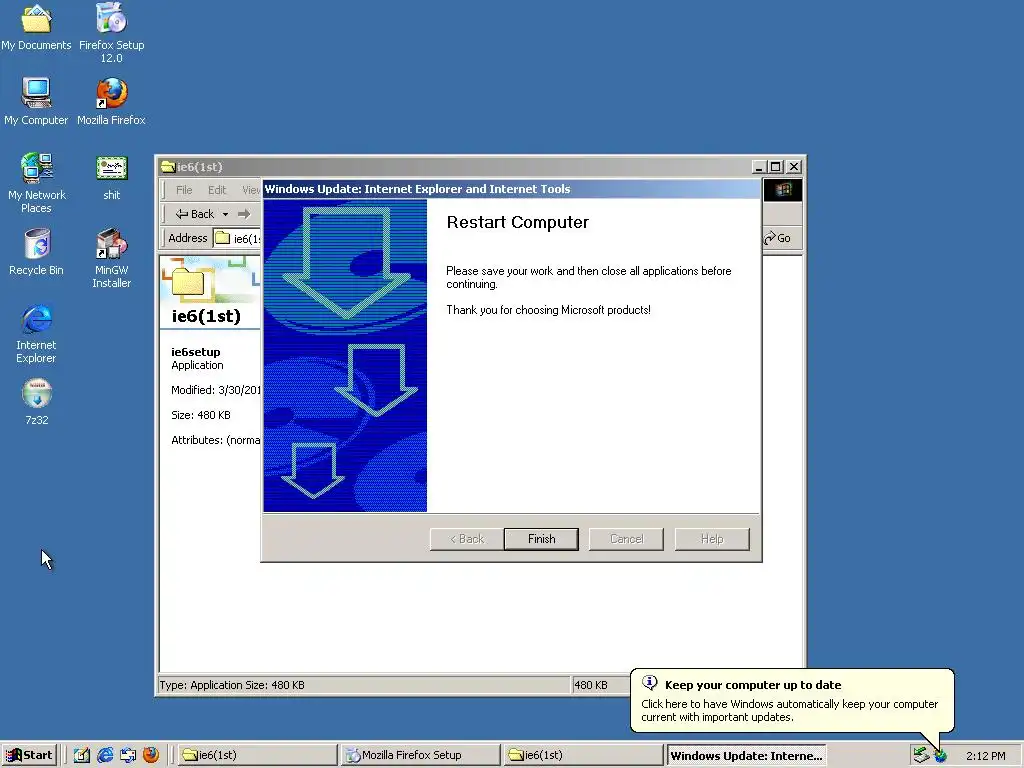Open My Documents desktop icon

tap(37, 26)
